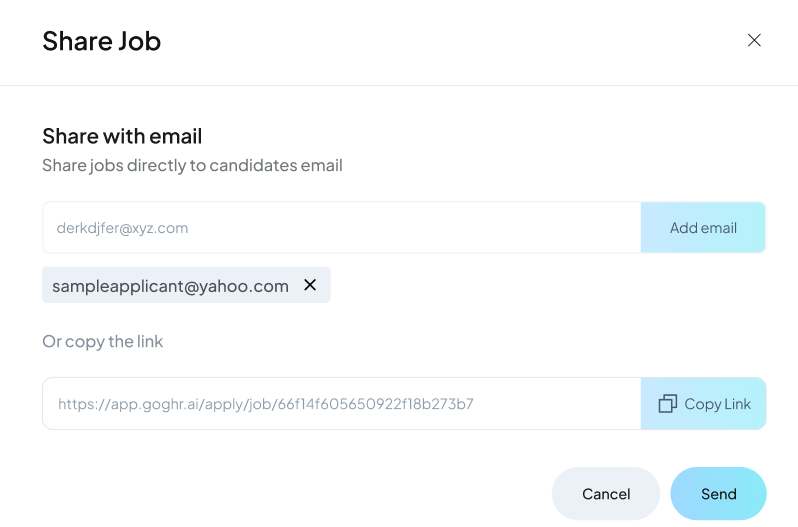The width and height of the screenshot is (798, 527).
Task: Click the Copy Link text label
Action: click(x=717, y=404)
